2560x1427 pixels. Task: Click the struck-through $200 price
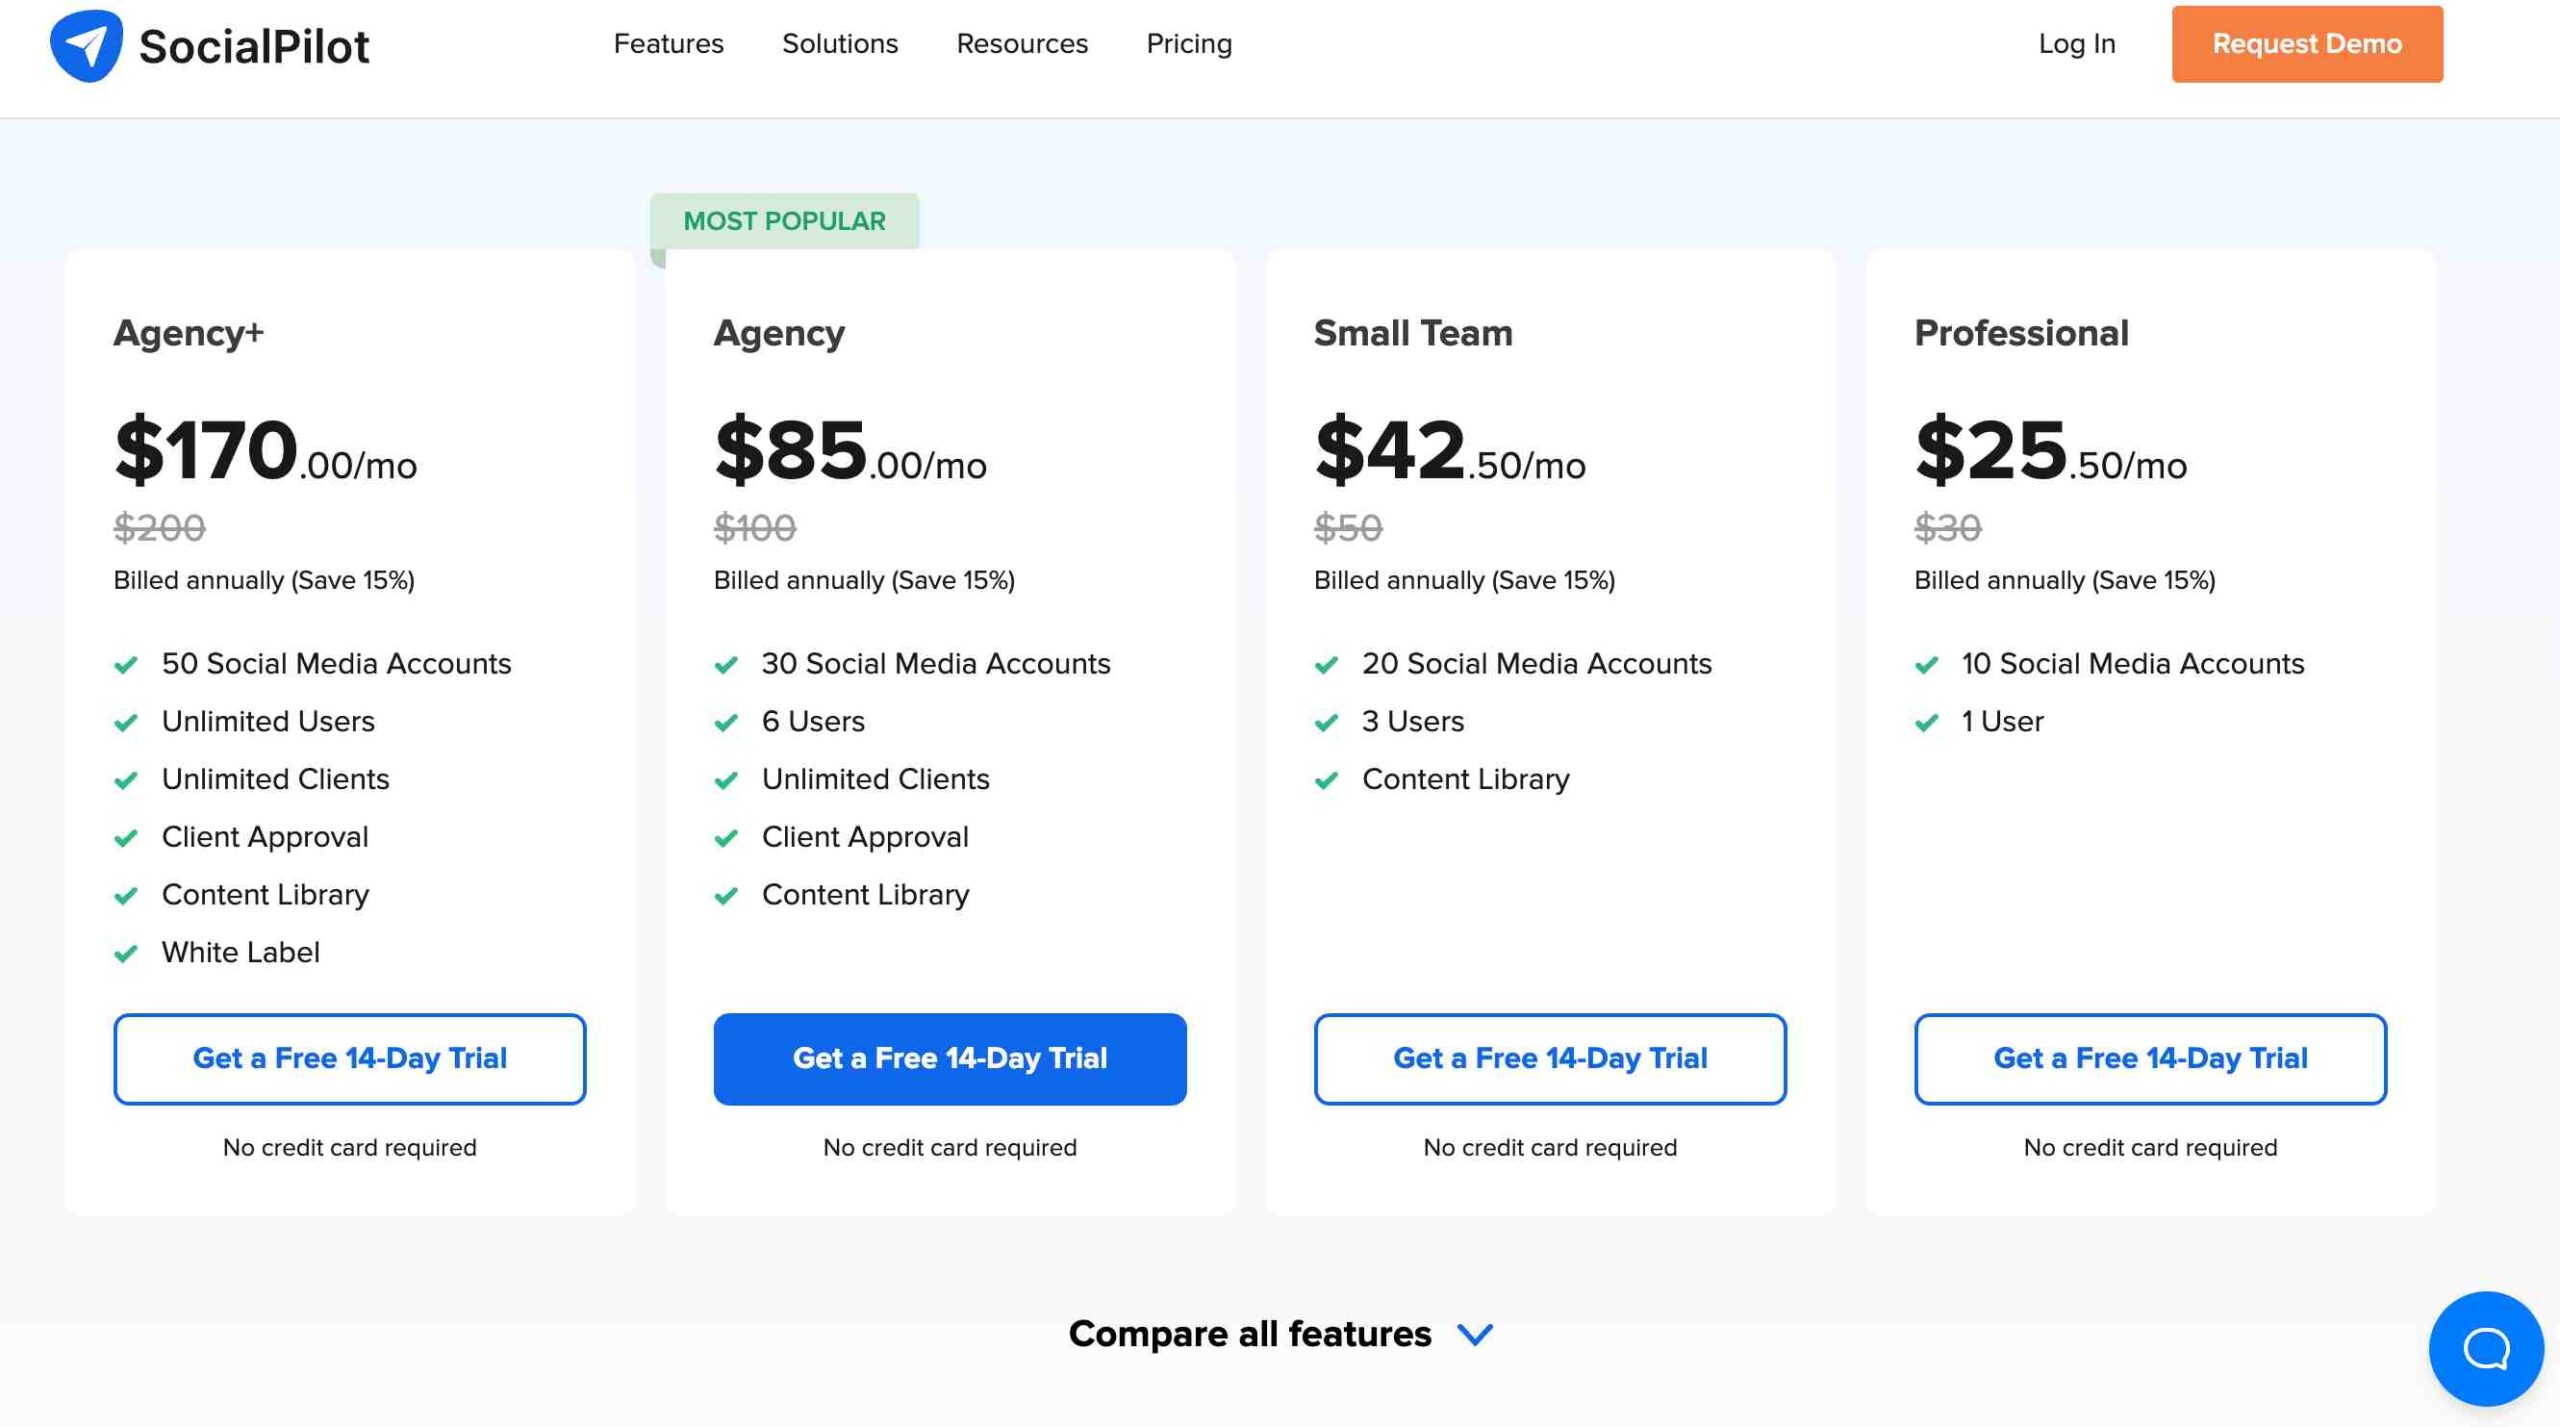tap(159, 527)
